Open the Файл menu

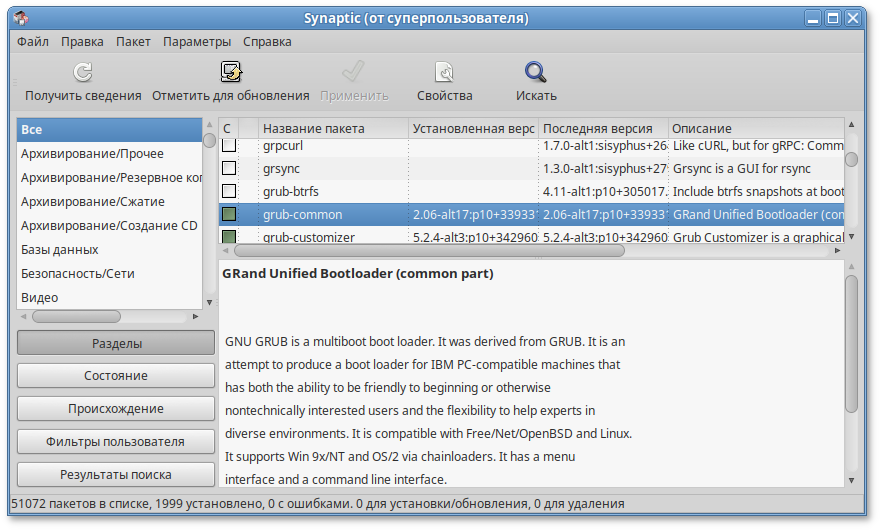(33, 42)
